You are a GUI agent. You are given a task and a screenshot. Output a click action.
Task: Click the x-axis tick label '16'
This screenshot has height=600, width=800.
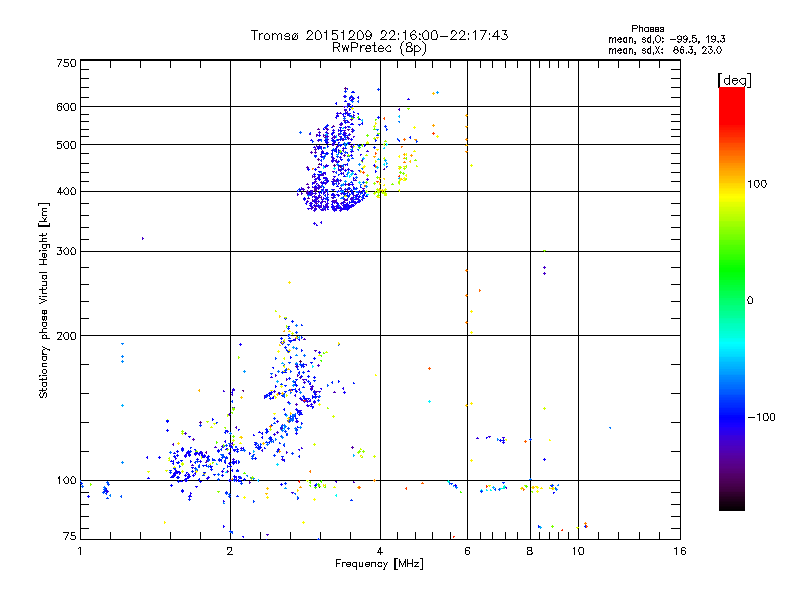pos(680,551)
